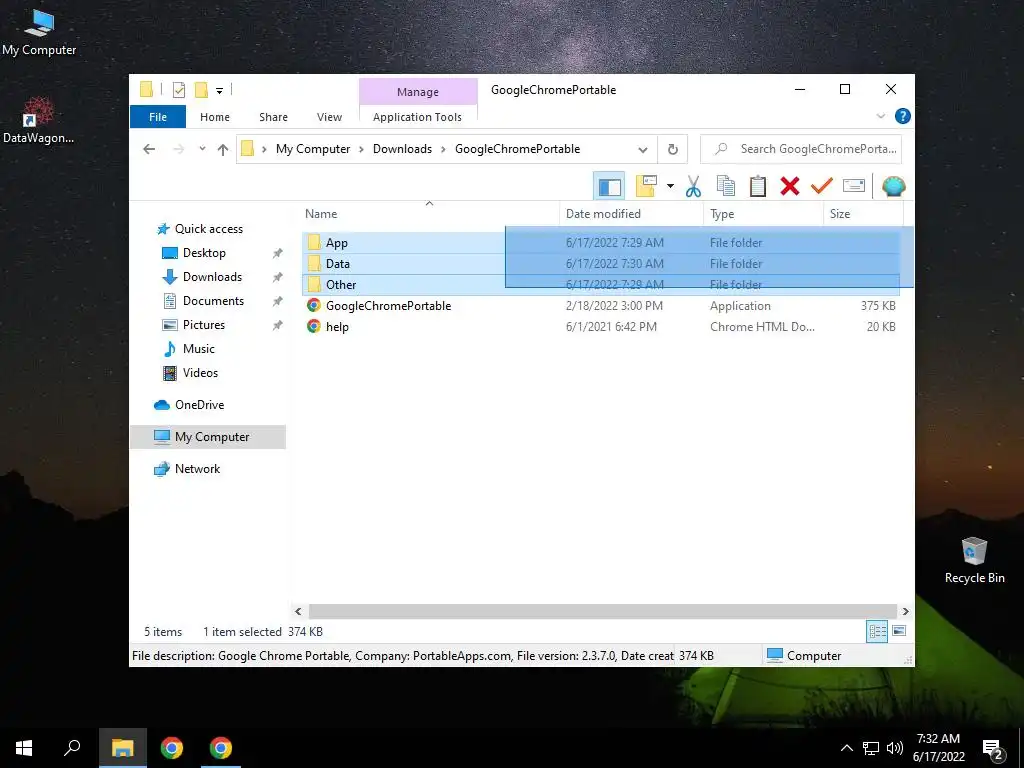Click Downloads in address breadcrumb
The image size is (1024, 768).
[x=402, y=149]
